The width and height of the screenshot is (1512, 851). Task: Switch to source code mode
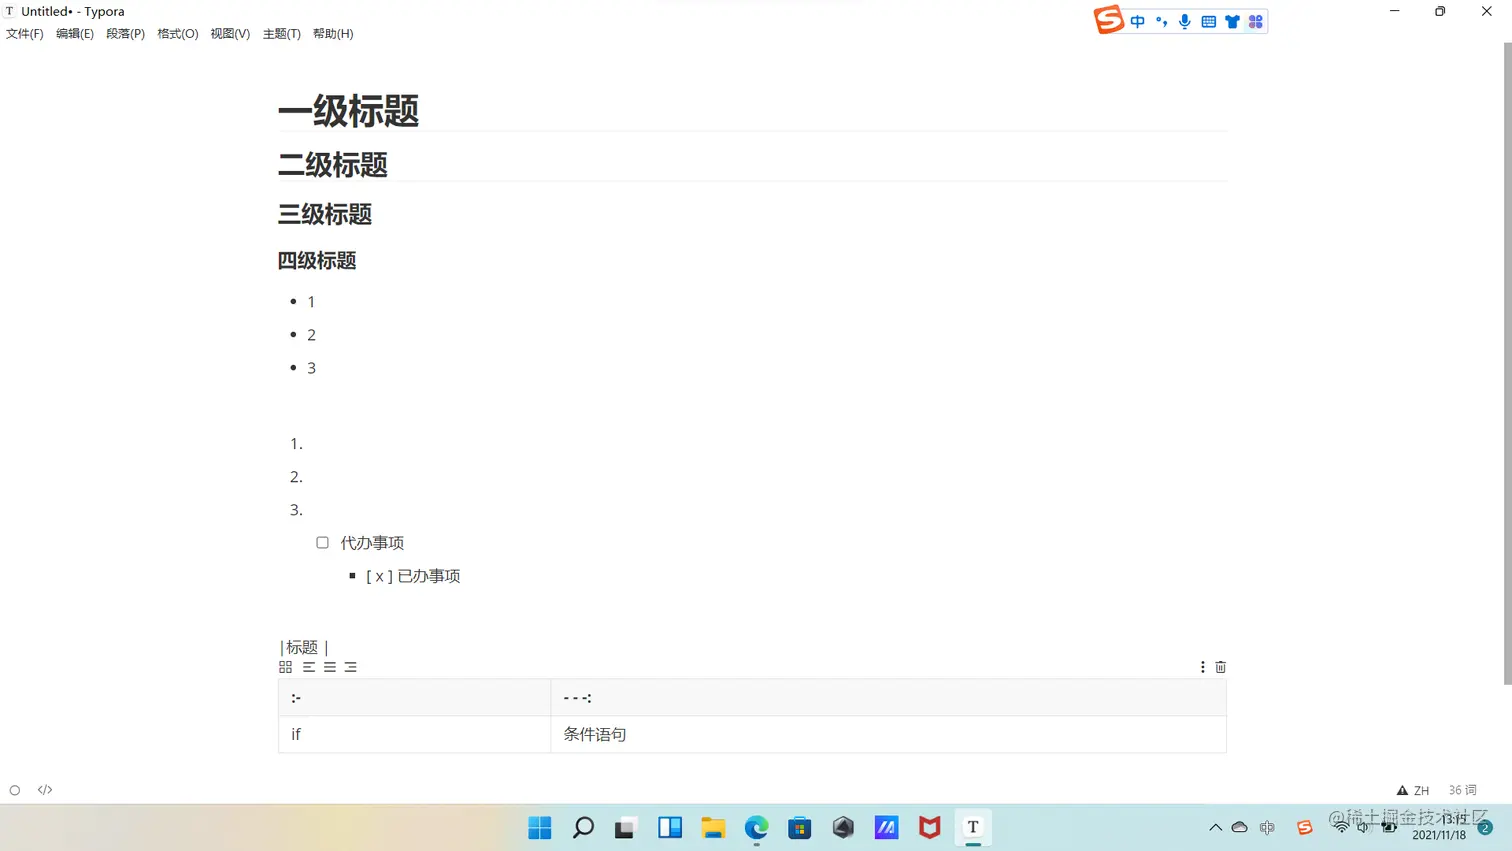click(45, 790)
